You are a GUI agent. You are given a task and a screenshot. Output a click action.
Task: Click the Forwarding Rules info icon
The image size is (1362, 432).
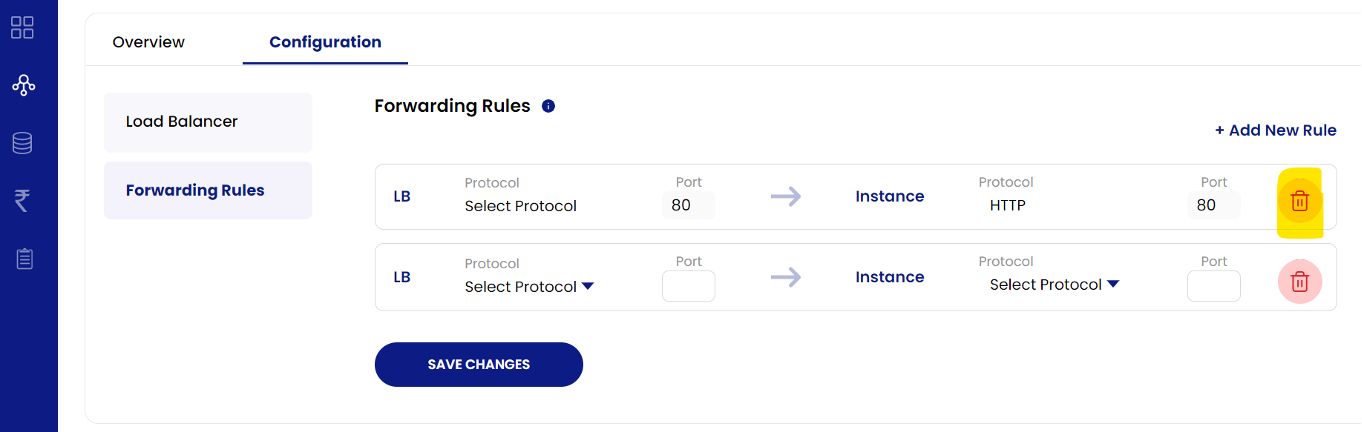(548, 106)
